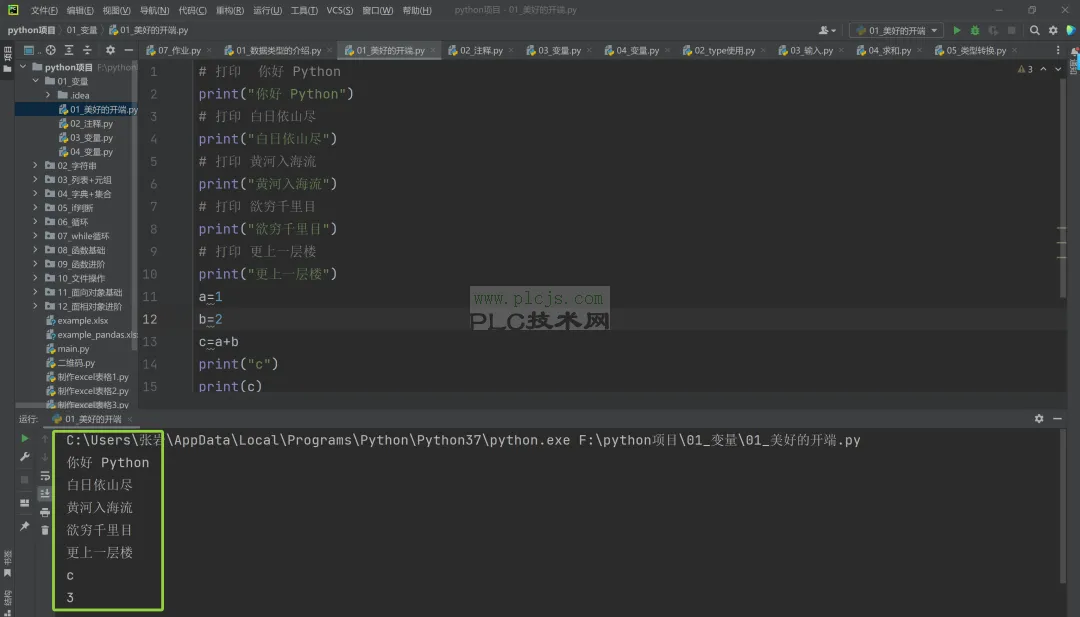Screen dimensions: 1080x617
Task: Open the run configuration dropdown 01_美好的开端
Action: tap(897, 30)
